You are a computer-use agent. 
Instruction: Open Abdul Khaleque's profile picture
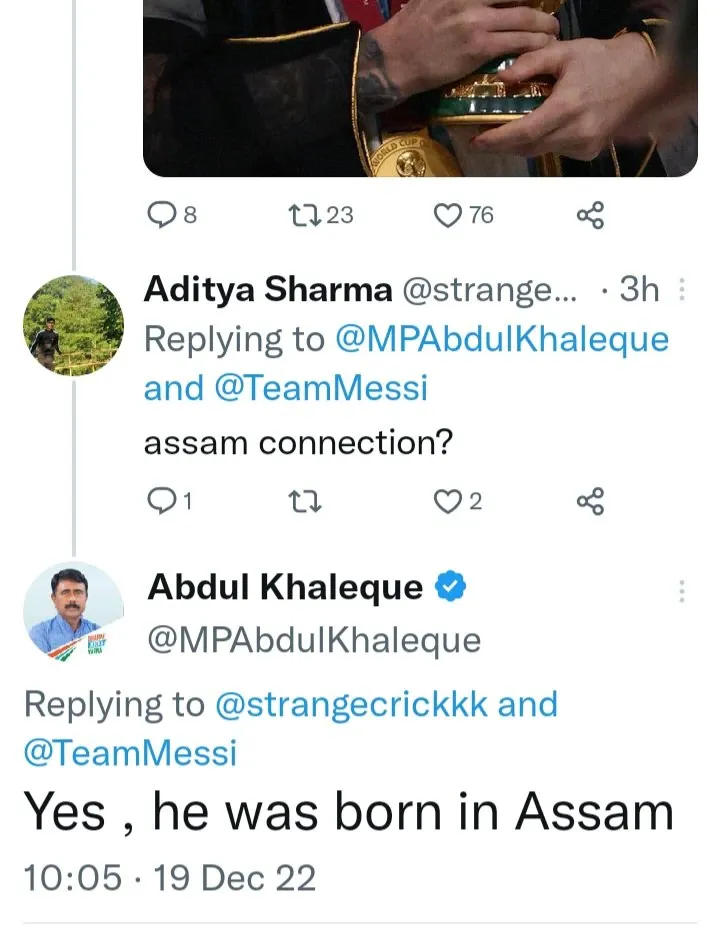coord(73,612)
